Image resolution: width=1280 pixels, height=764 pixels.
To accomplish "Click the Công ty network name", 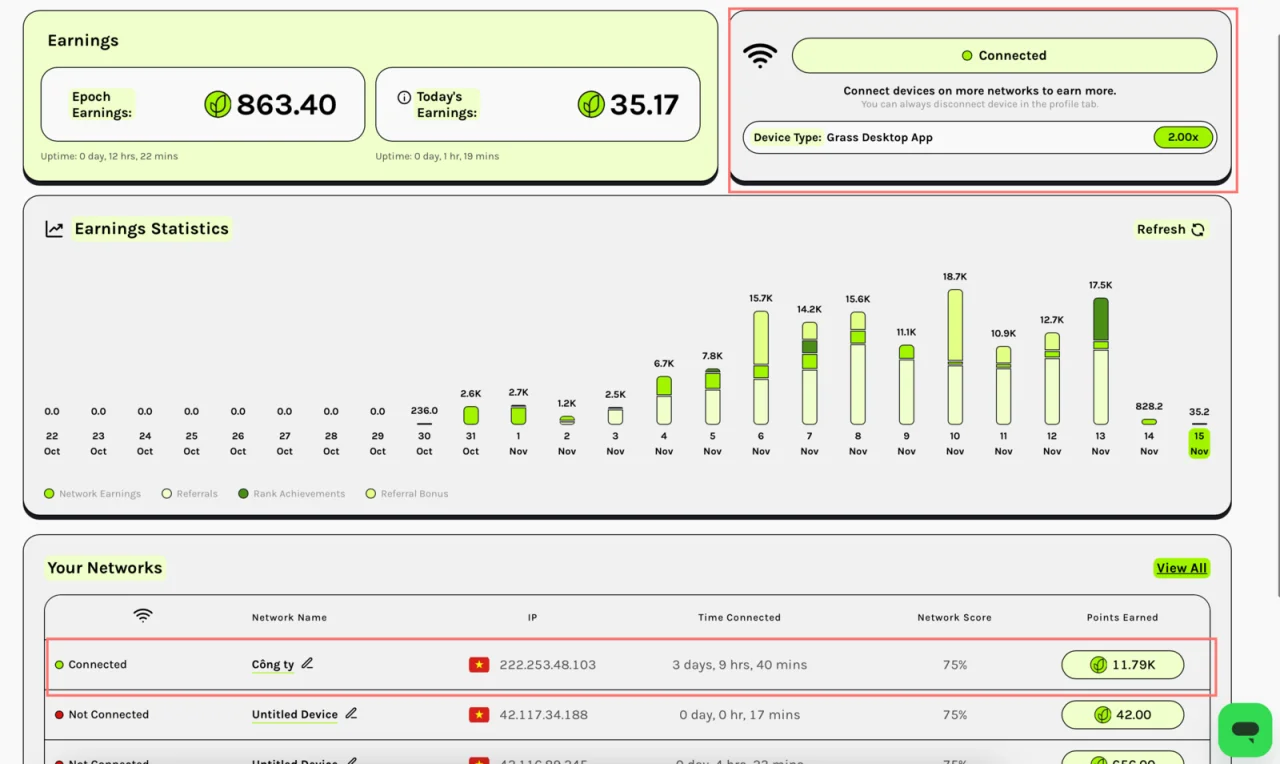I will pyautogui.click(x=273, y=664).
